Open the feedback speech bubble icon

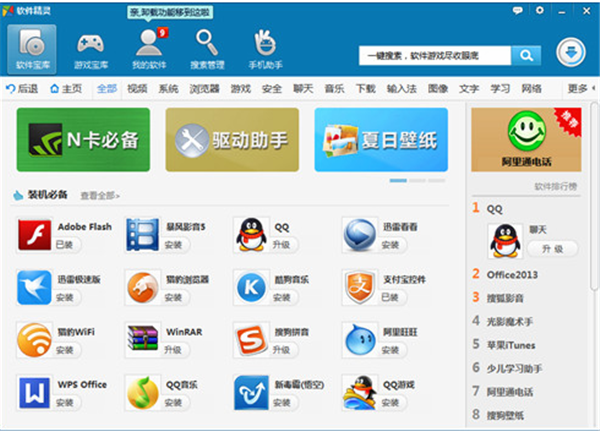[518, 10]
